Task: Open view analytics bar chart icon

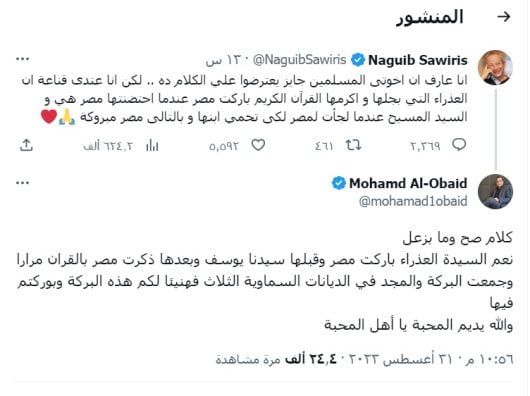Action: [152, 146]
